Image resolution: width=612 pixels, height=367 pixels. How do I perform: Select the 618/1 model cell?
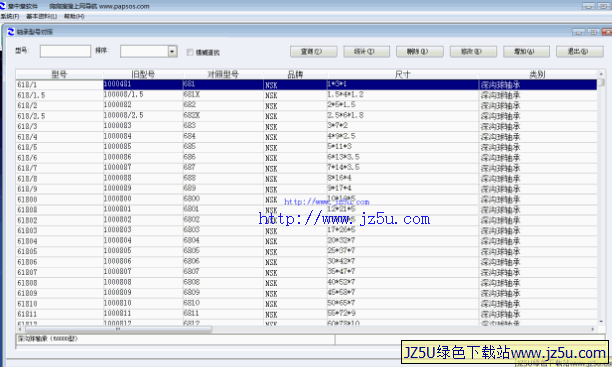point(59,84)
